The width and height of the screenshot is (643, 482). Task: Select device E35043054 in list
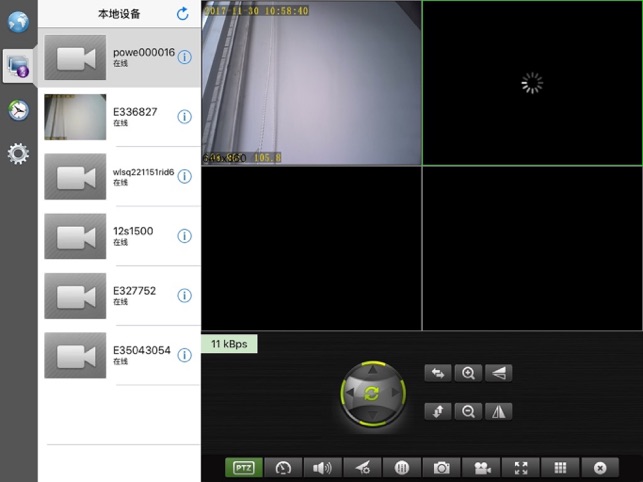click(119, 355)
